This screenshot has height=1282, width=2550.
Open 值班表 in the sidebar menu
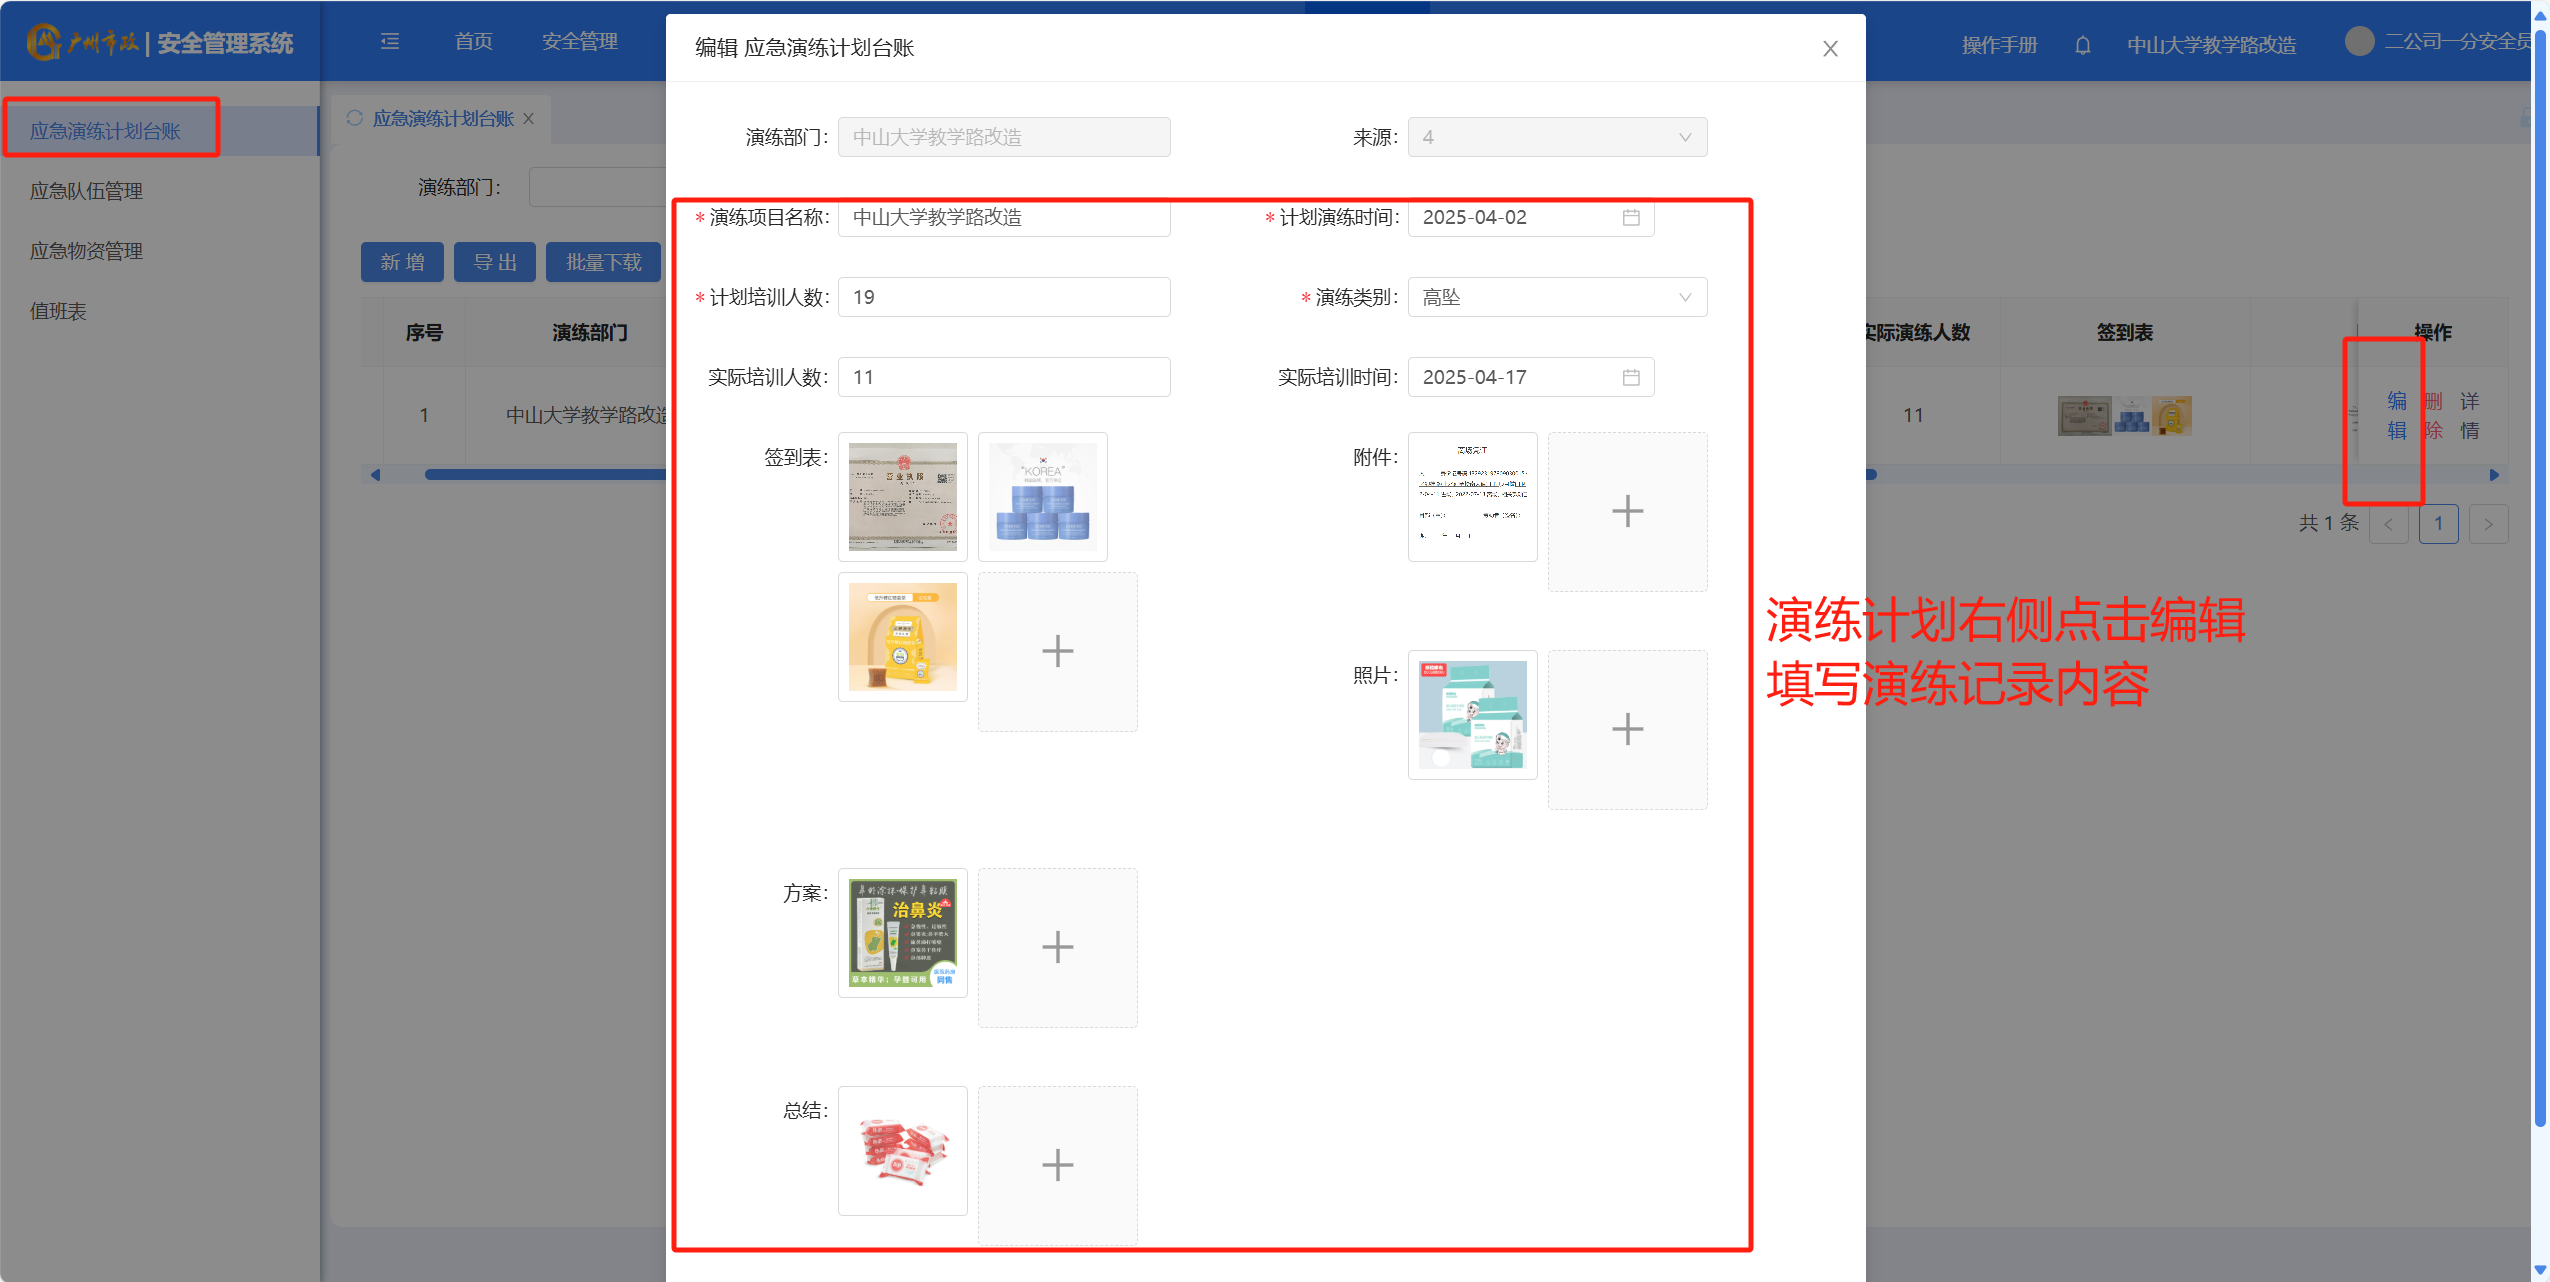tap(58, 311)
